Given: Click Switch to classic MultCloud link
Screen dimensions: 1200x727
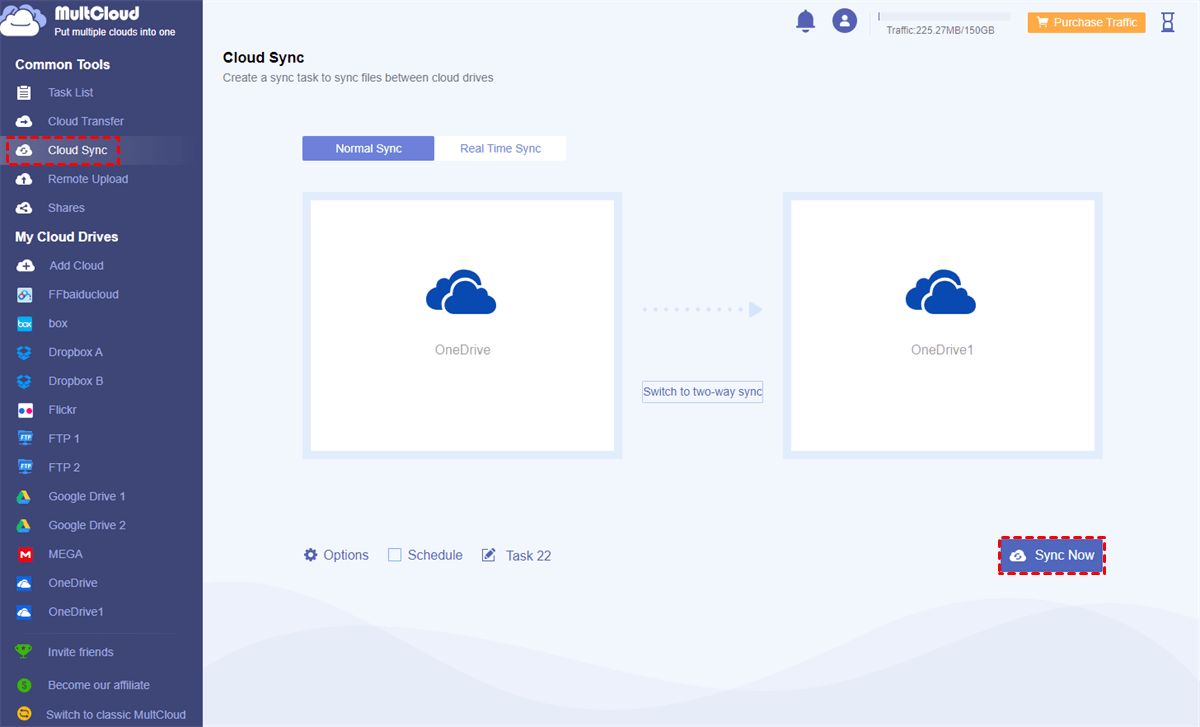Looking at the screenshot, I should (x=116, y=715).
